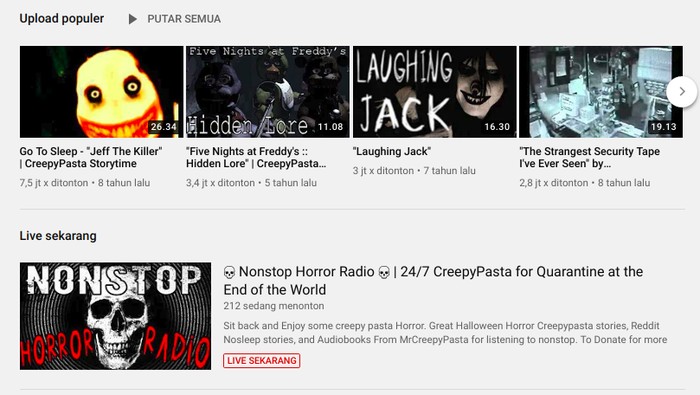This screenshot has width=700, height=395.
Task: Open the Laughing Jack video thumbnail
Action: [434, 91]
